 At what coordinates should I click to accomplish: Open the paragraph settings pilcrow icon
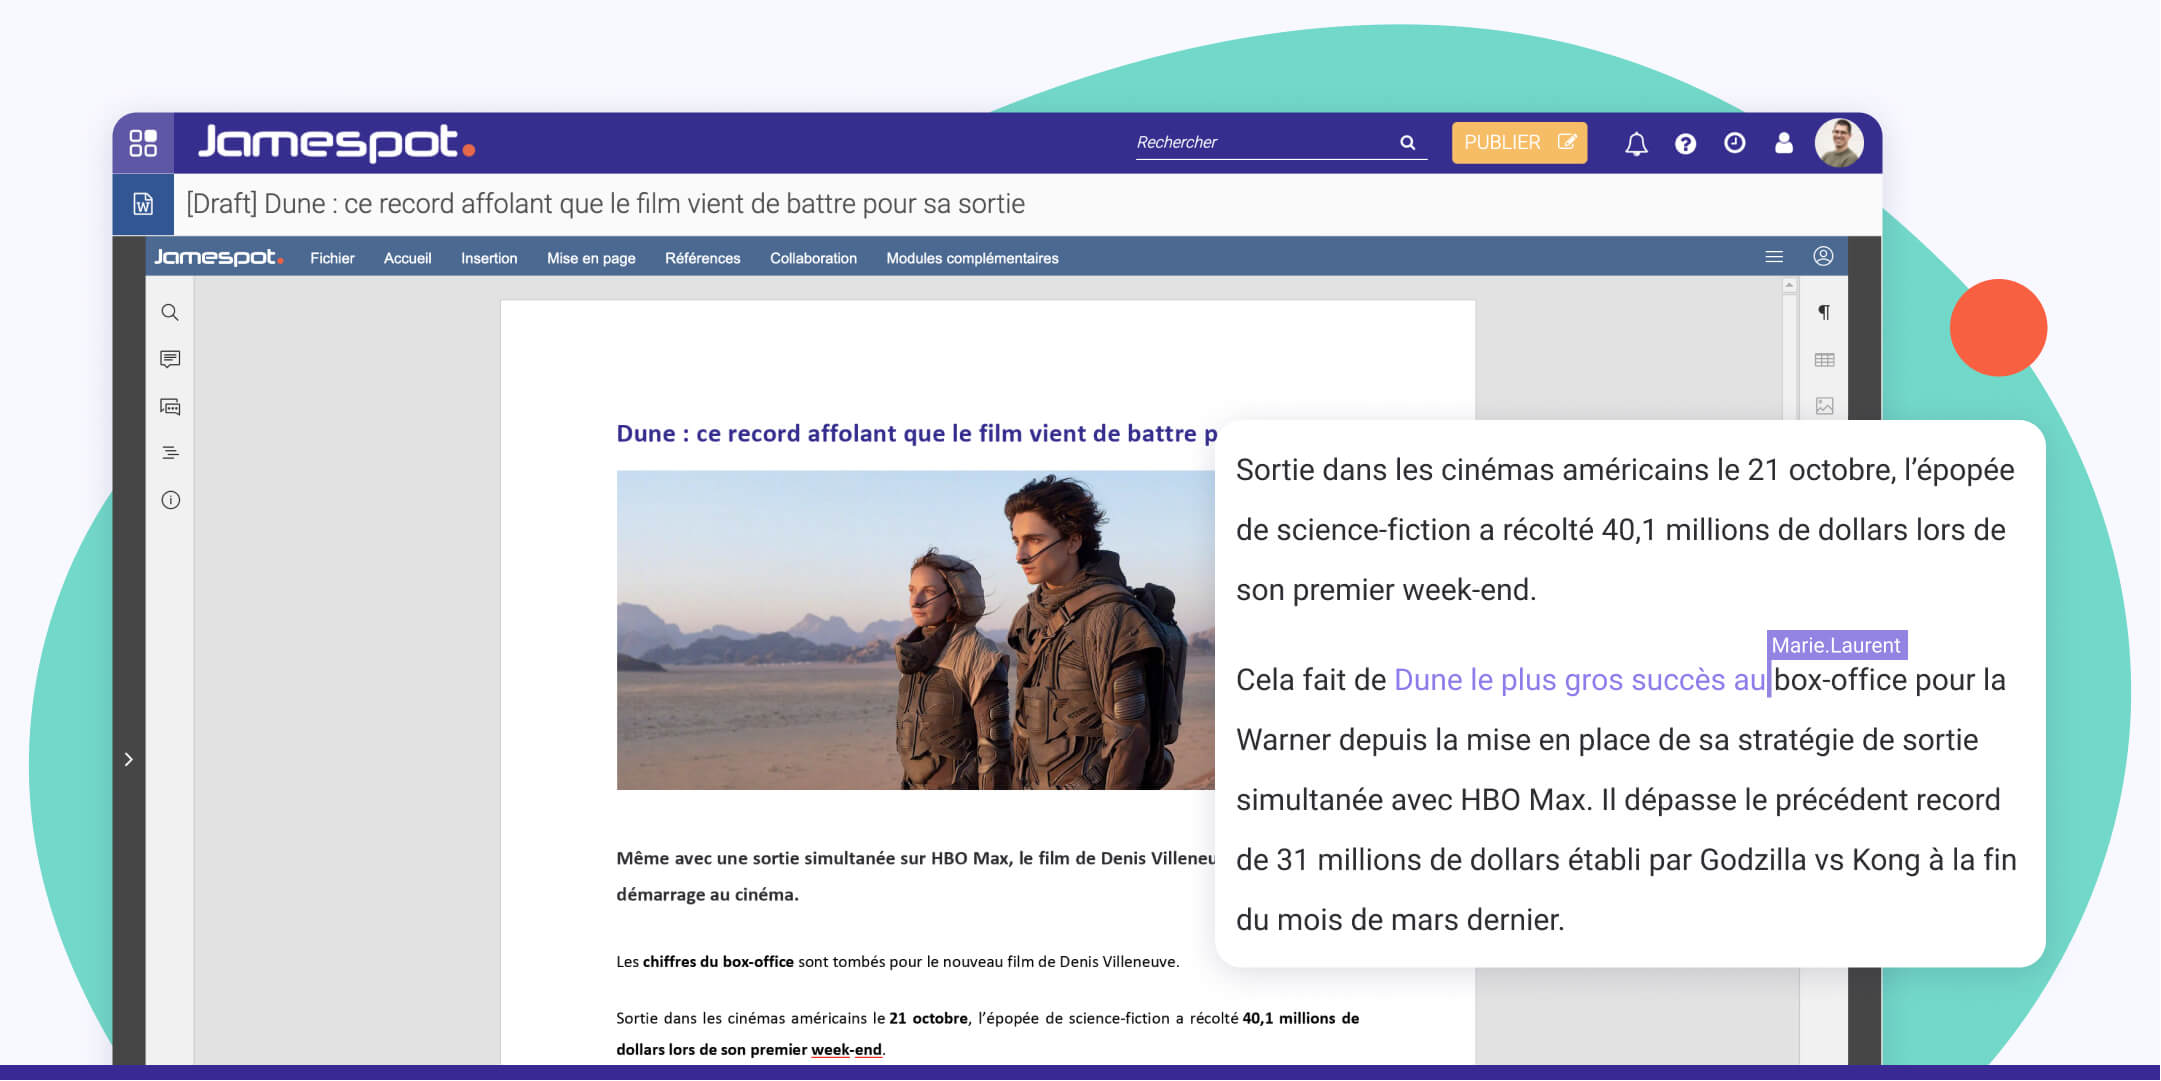click(1824, 313)
